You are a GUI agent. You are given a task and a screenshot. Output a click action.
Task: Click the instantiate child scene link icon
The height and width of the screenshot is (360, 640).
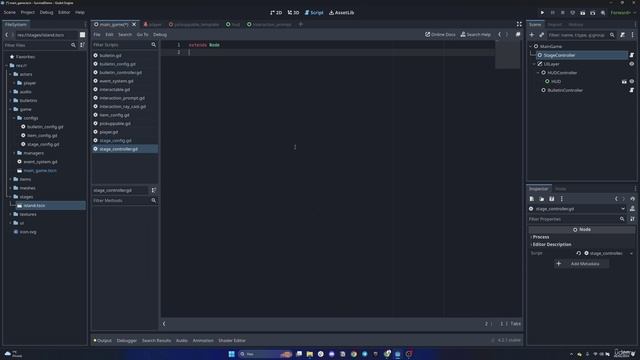[542, 35]
